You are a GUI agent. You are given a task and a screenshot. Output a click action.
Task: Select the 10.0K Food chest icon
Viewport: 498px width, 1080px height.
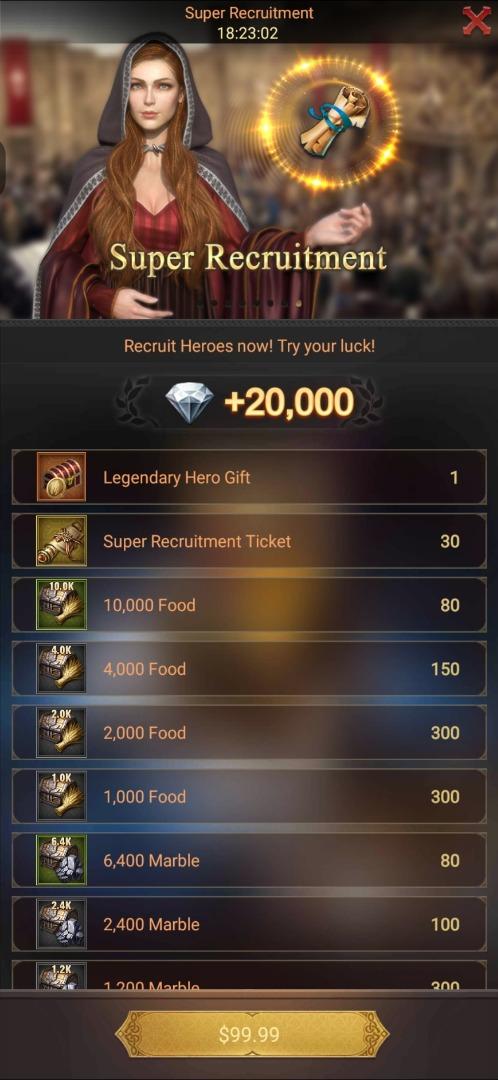click(x=61, y=605)
